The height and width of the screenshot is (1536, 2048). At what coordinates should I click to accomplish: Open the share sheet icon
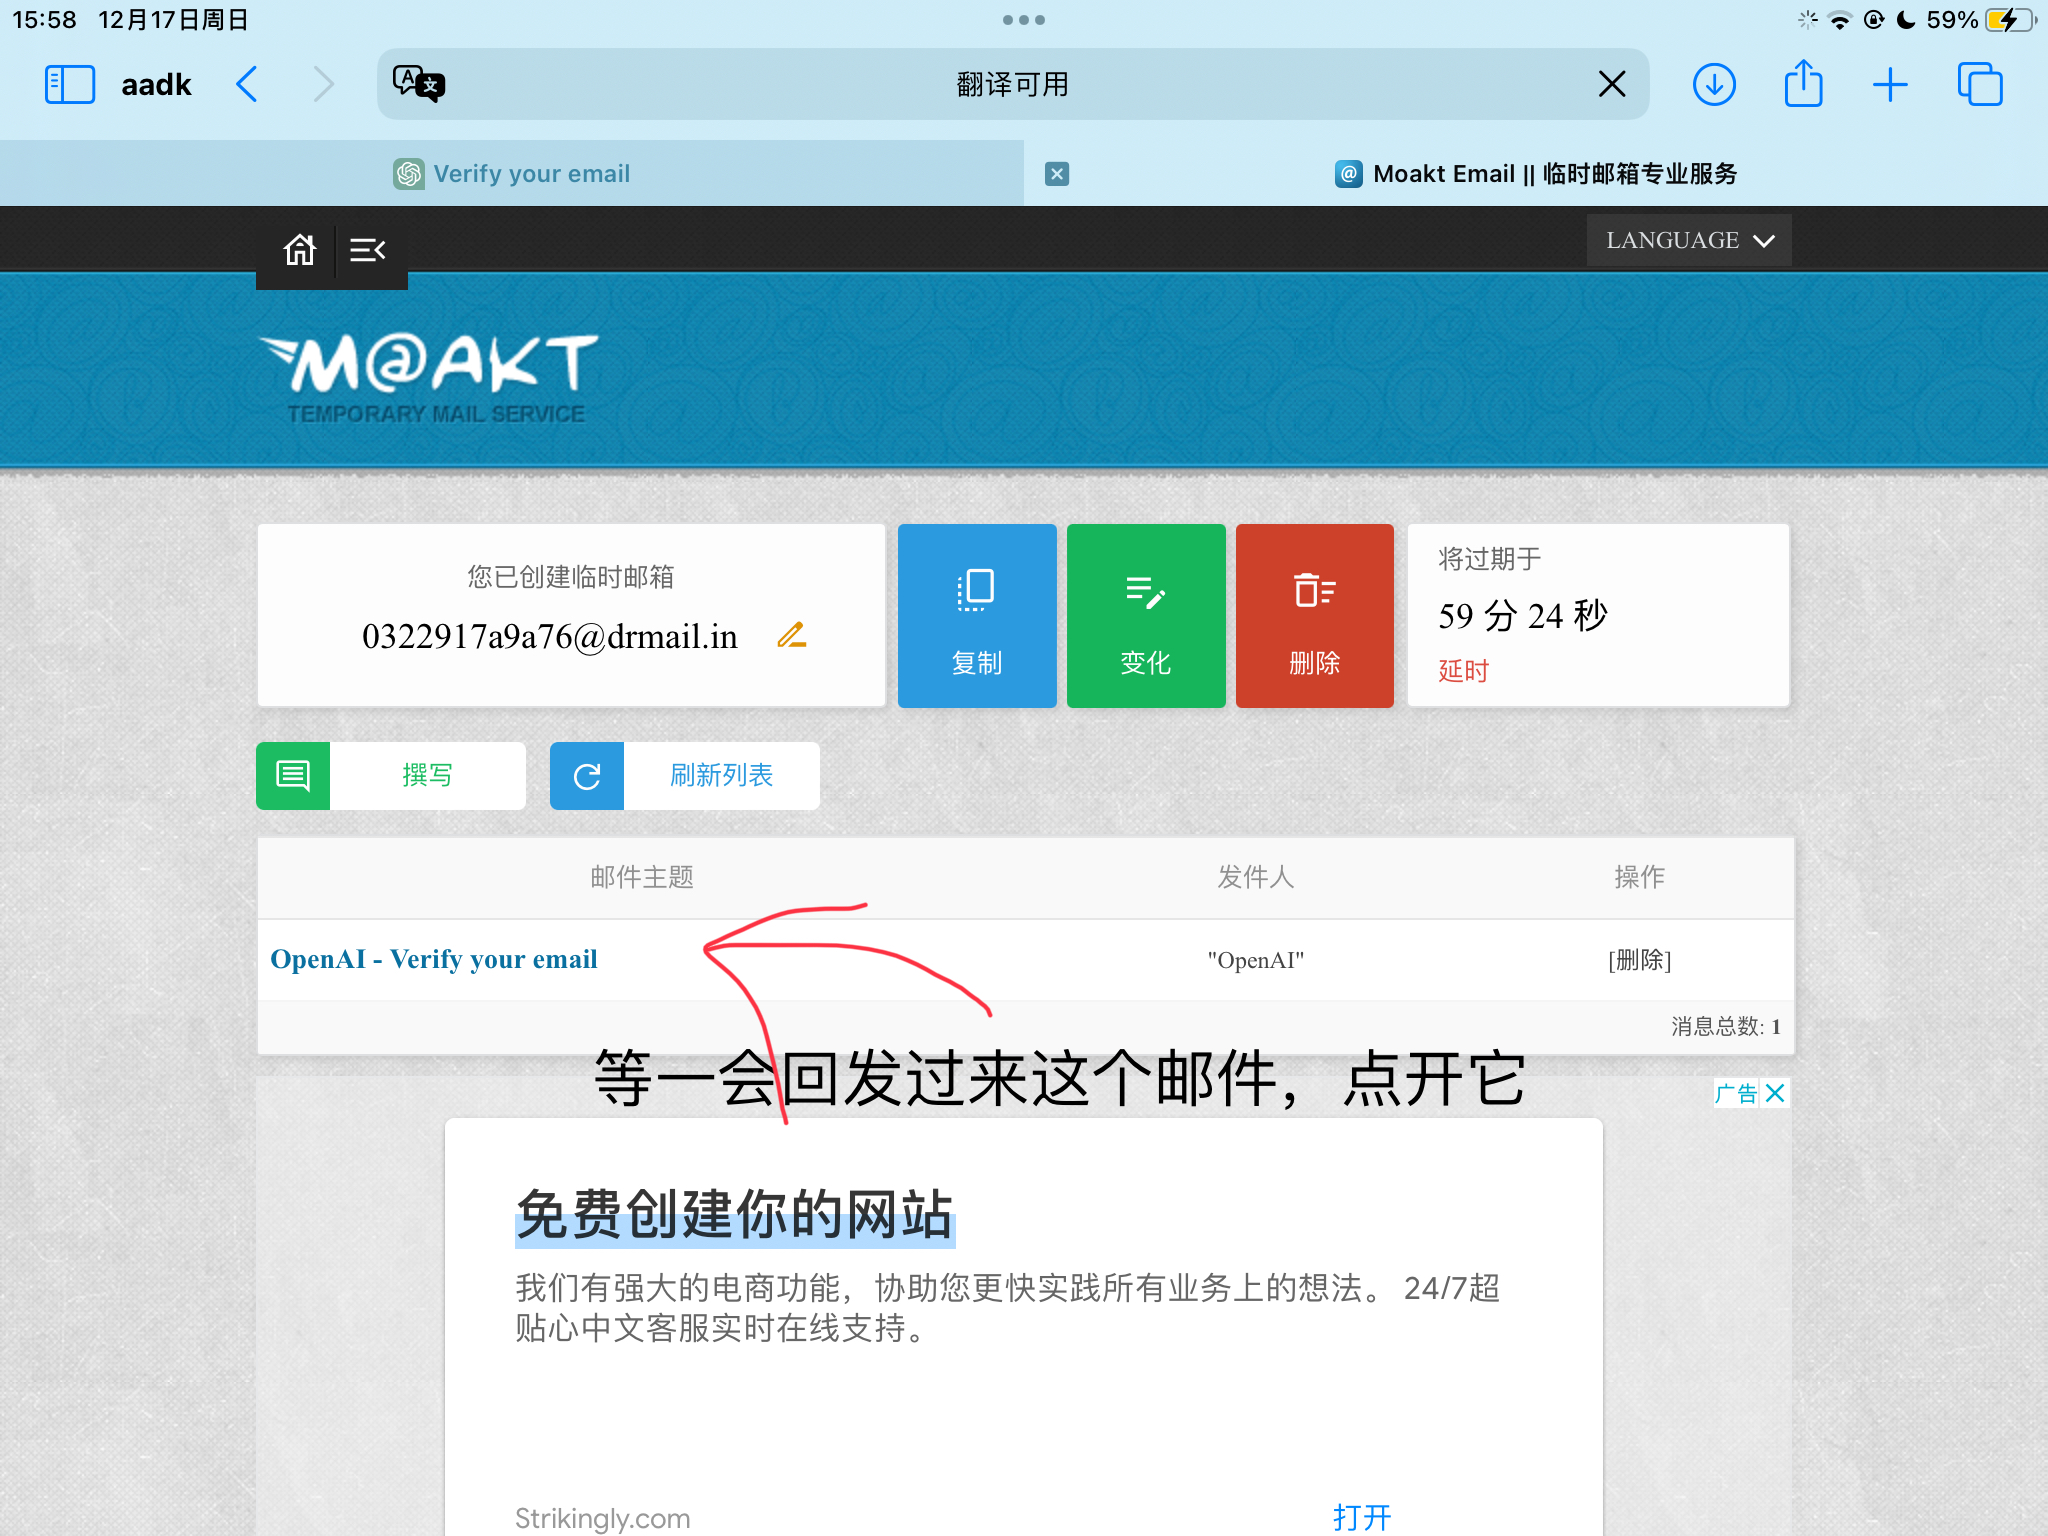point(1803,84)
